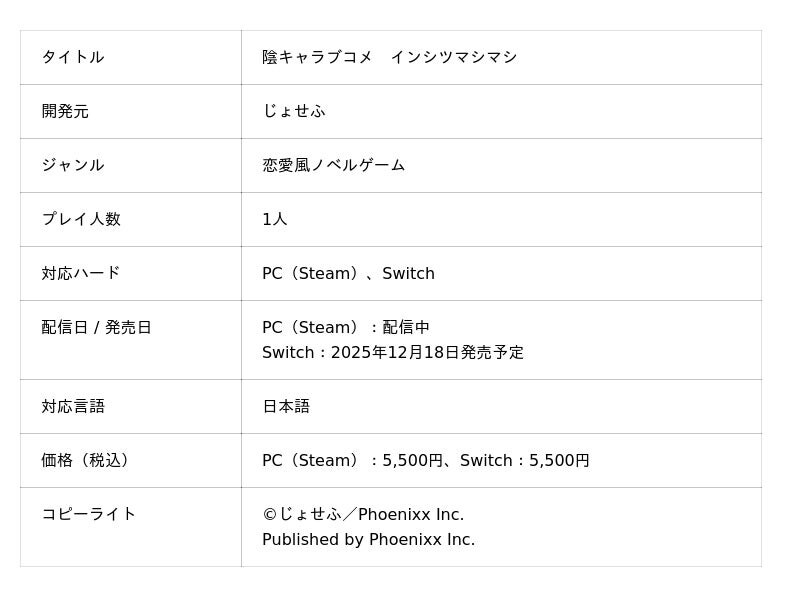800x597 pixels.
Task: Click the 対応ハード label cell
Action: tap(81, 273)
